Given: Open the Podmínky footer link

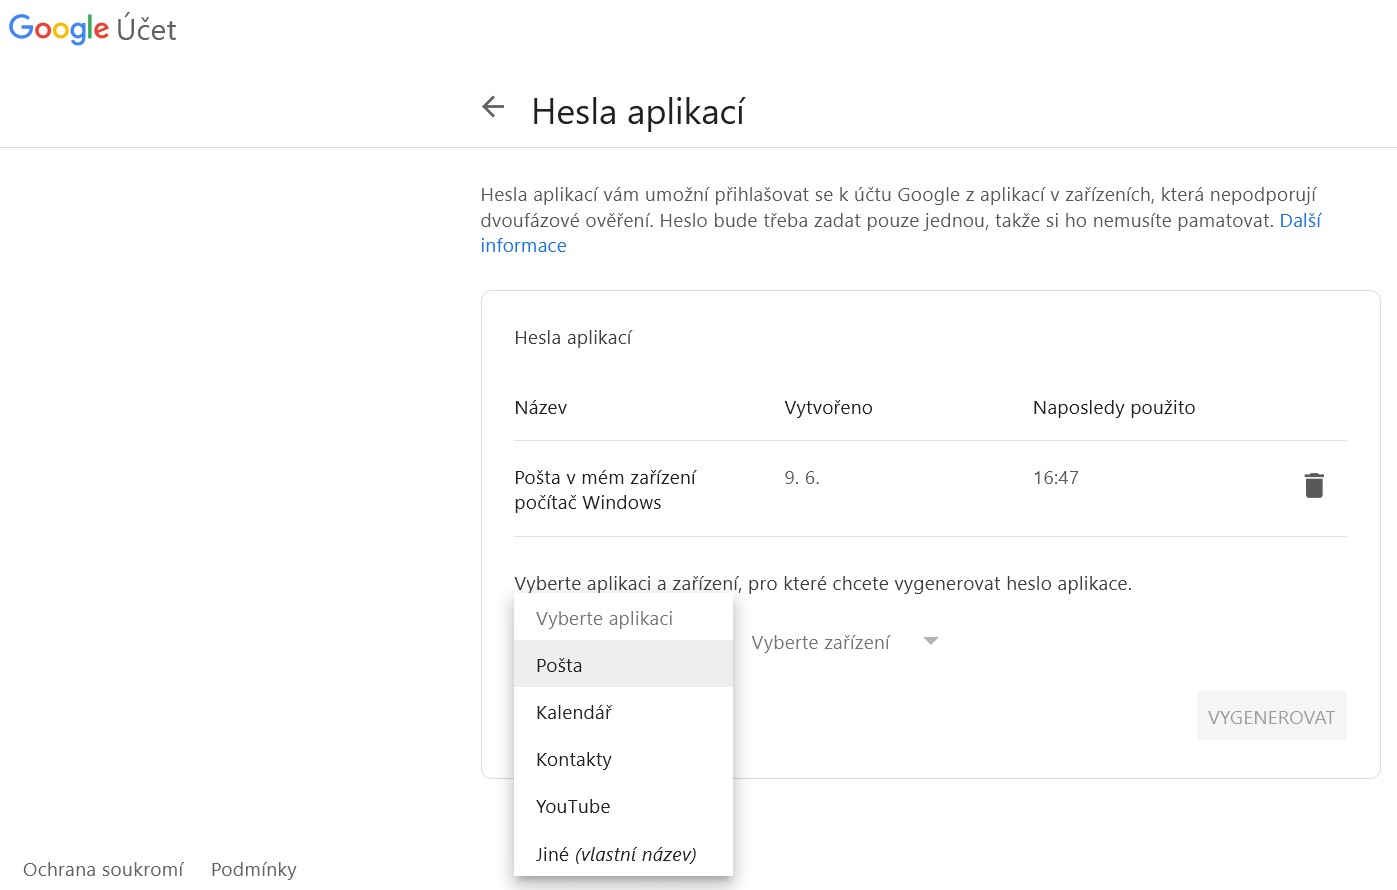Looking at the screenshot, I should tap(254, 869).
